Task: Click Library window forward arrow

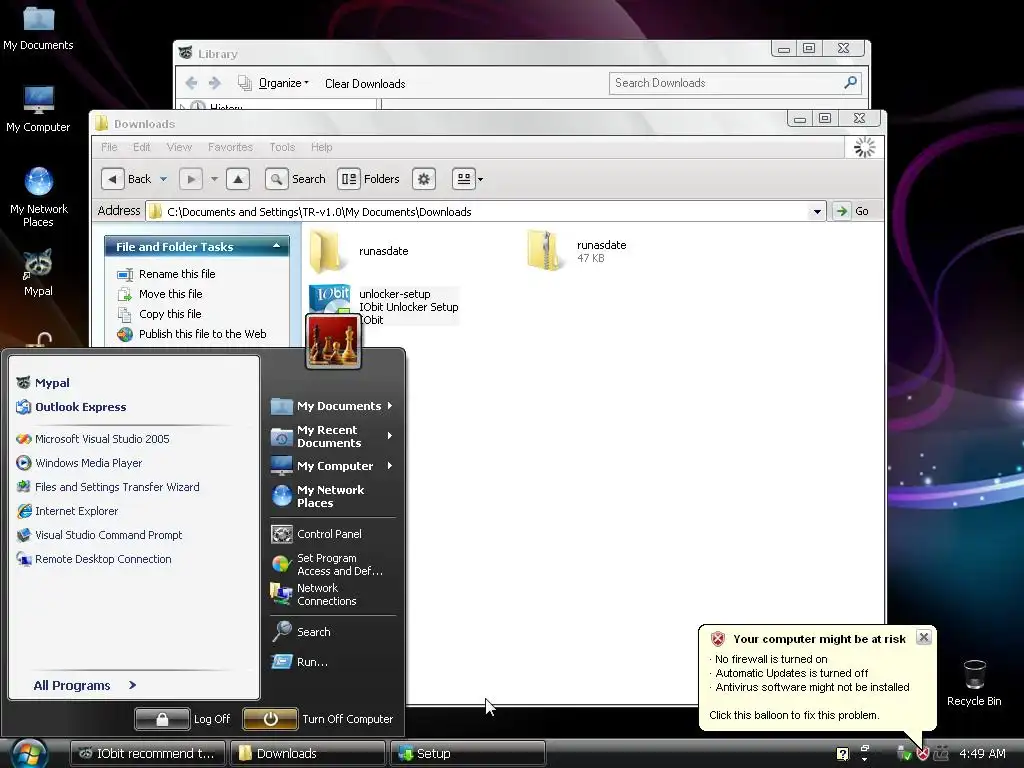Action: point(214,83)
